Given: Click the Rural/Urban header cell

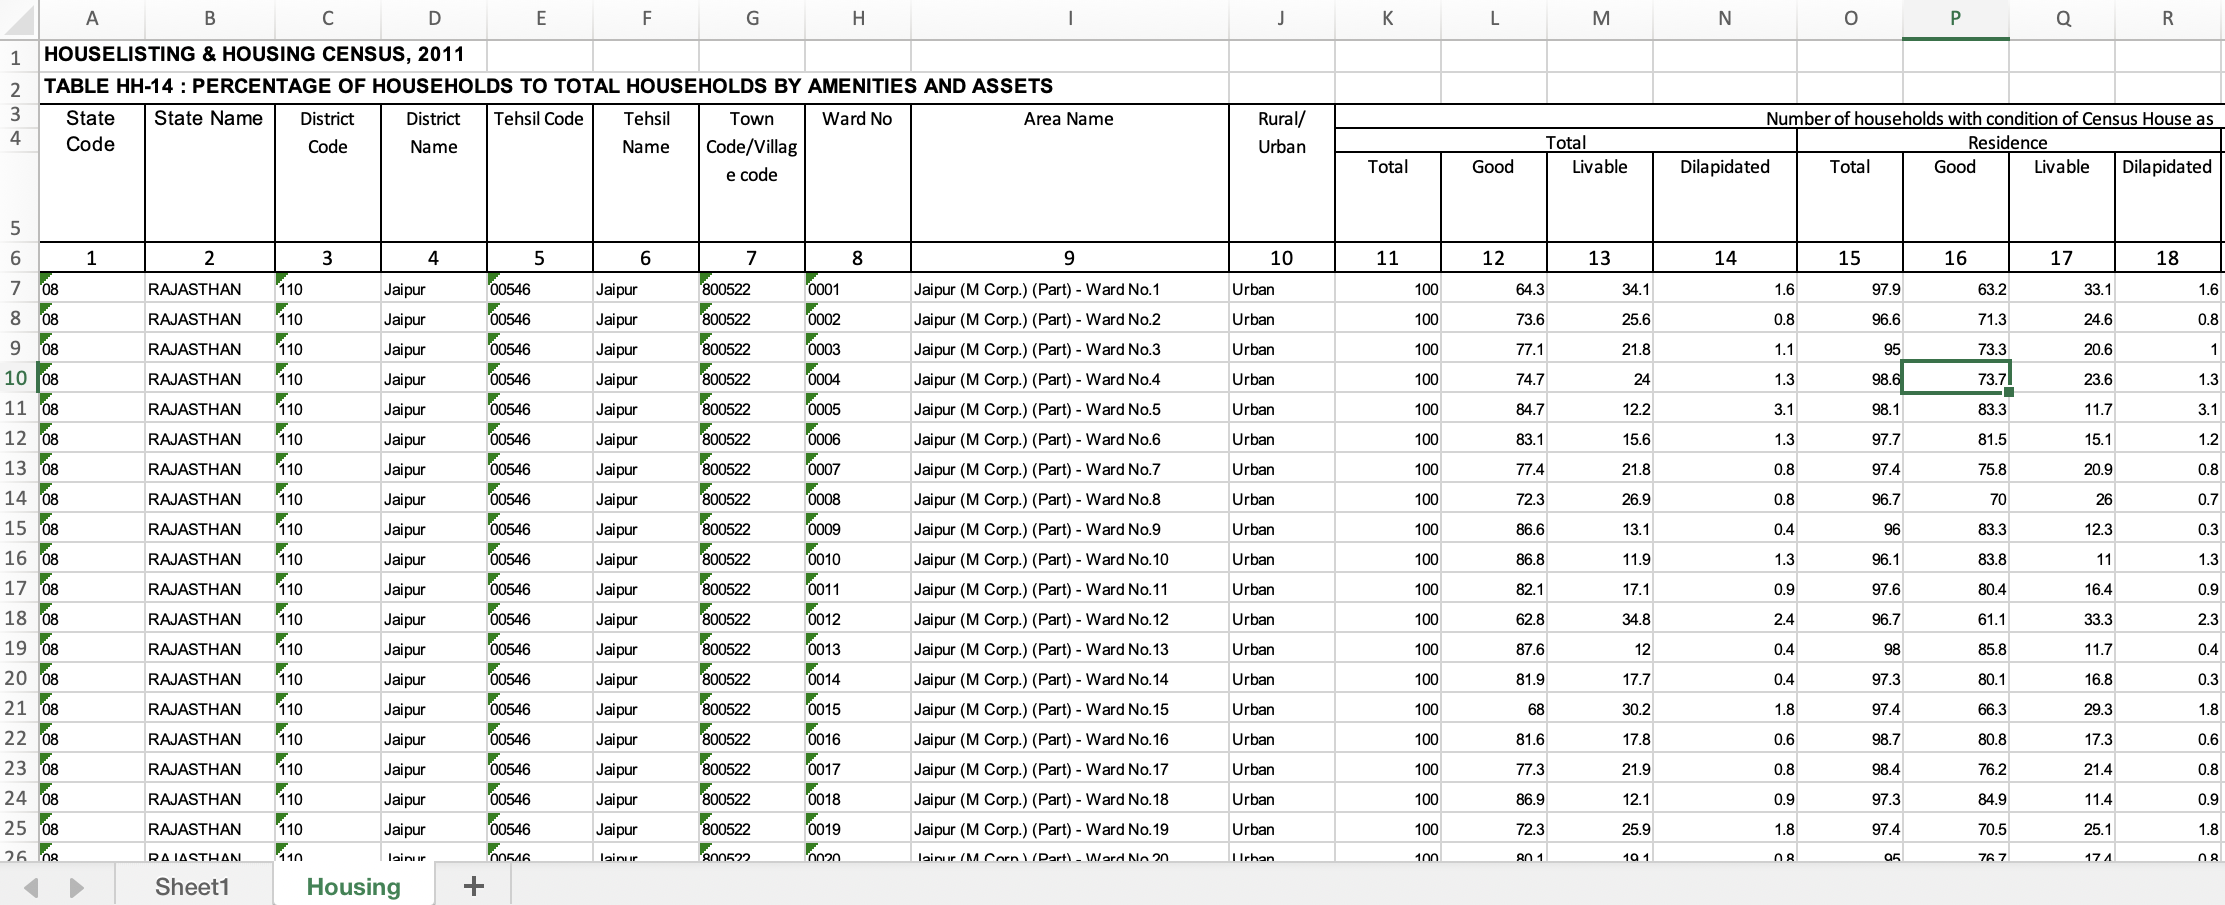Looking at the screenshot, I should (x=1281, y=133).
